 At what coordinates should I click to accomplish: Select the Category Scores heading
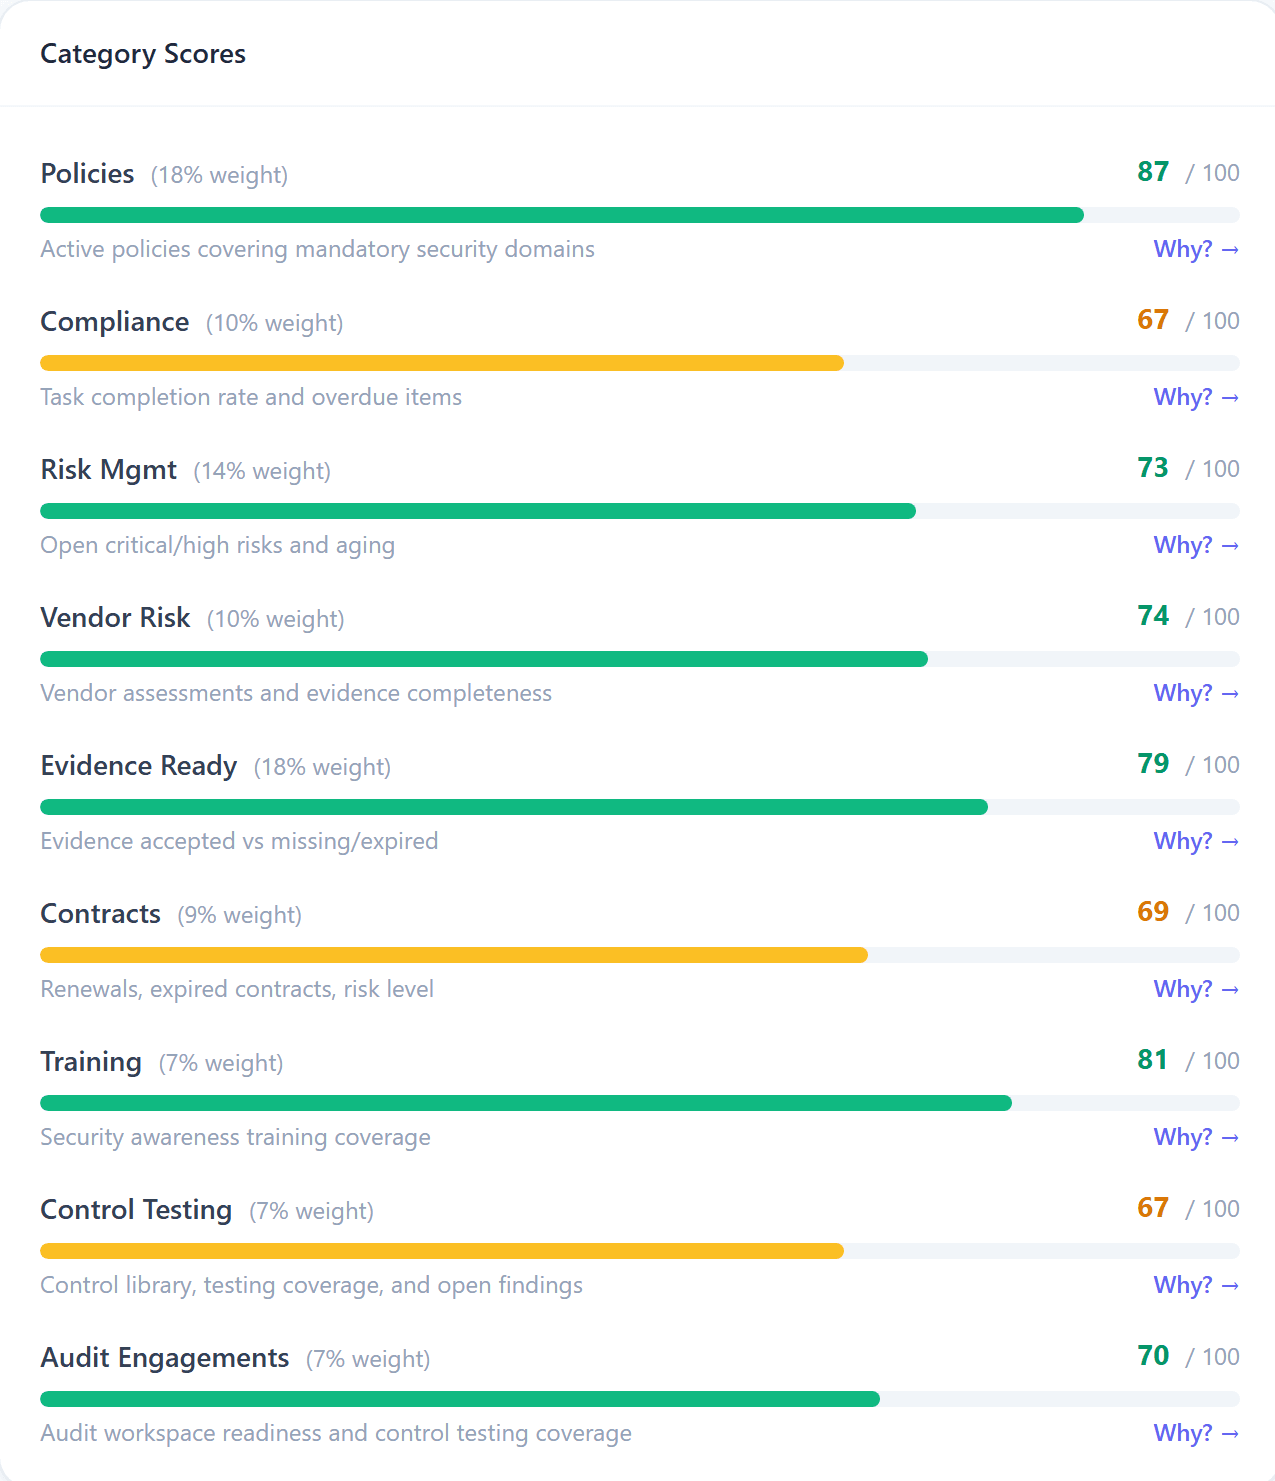point(143,54)
